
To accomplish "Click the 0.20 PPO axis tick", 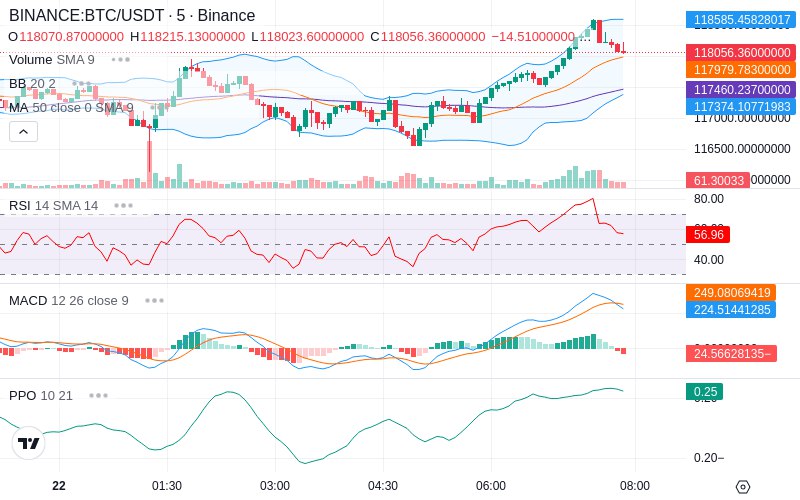I will (x=709, y=458).
